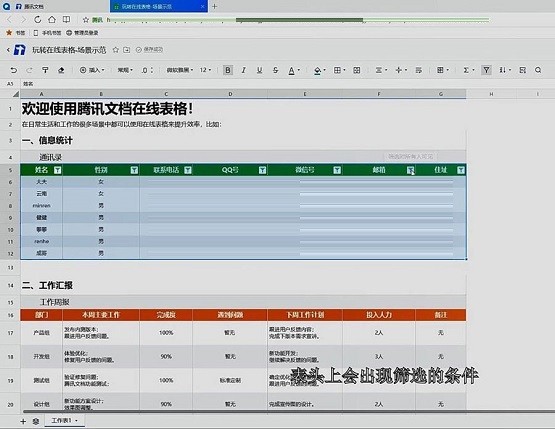
Task: Apply the fill color bucket swatch
Action: [317, 70]
